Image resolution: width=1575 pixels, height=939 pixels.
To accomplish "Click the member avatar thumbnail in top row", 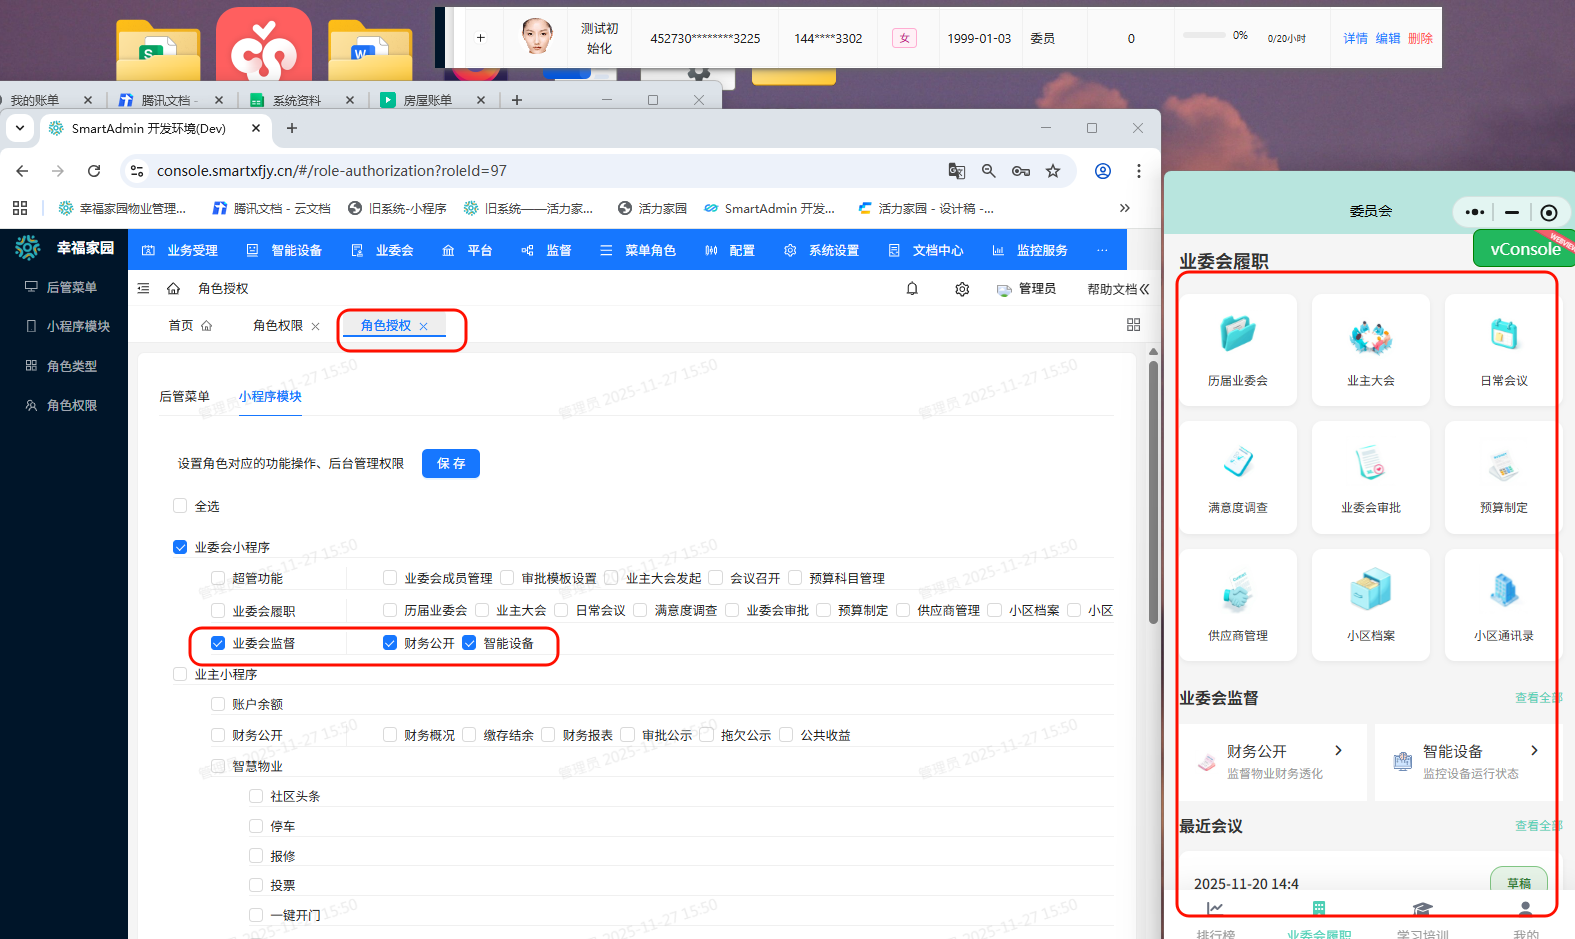I will click(537, 37).
